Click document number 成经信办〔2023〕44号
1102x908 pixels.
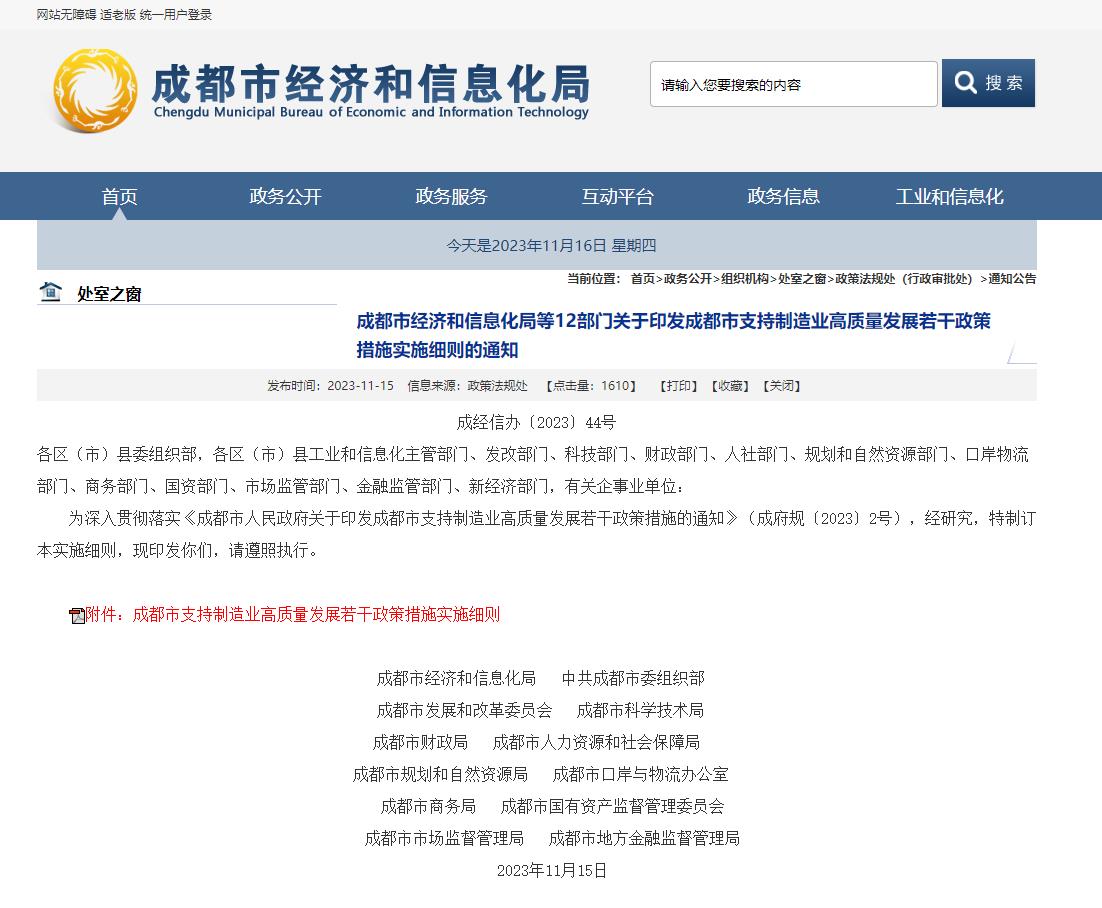pos(536,422)
